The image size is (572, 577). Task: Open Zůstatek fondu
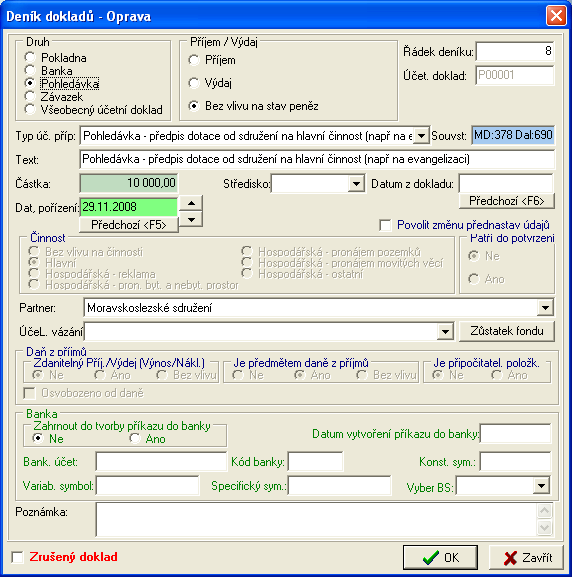pyautogui.click(x=506, y=331)
